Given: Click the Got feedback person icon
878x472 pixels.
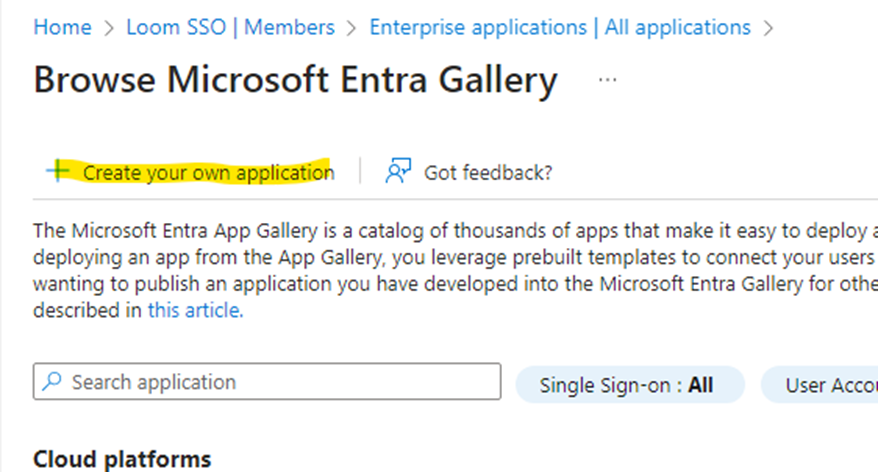Looking at the screenshot, I should [x=398, y=171].
